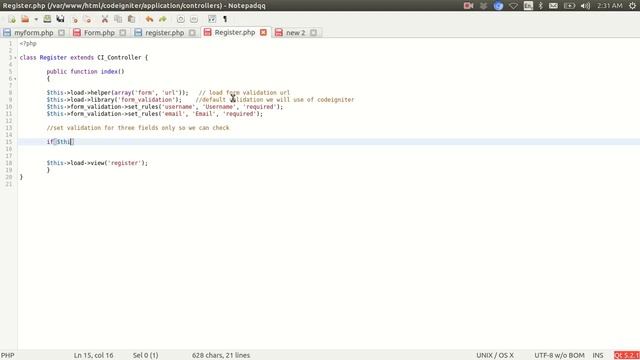Screen dimensions: 640x360
Task: Click the Cut scissors icon
Action: click(x=105, y=19)
